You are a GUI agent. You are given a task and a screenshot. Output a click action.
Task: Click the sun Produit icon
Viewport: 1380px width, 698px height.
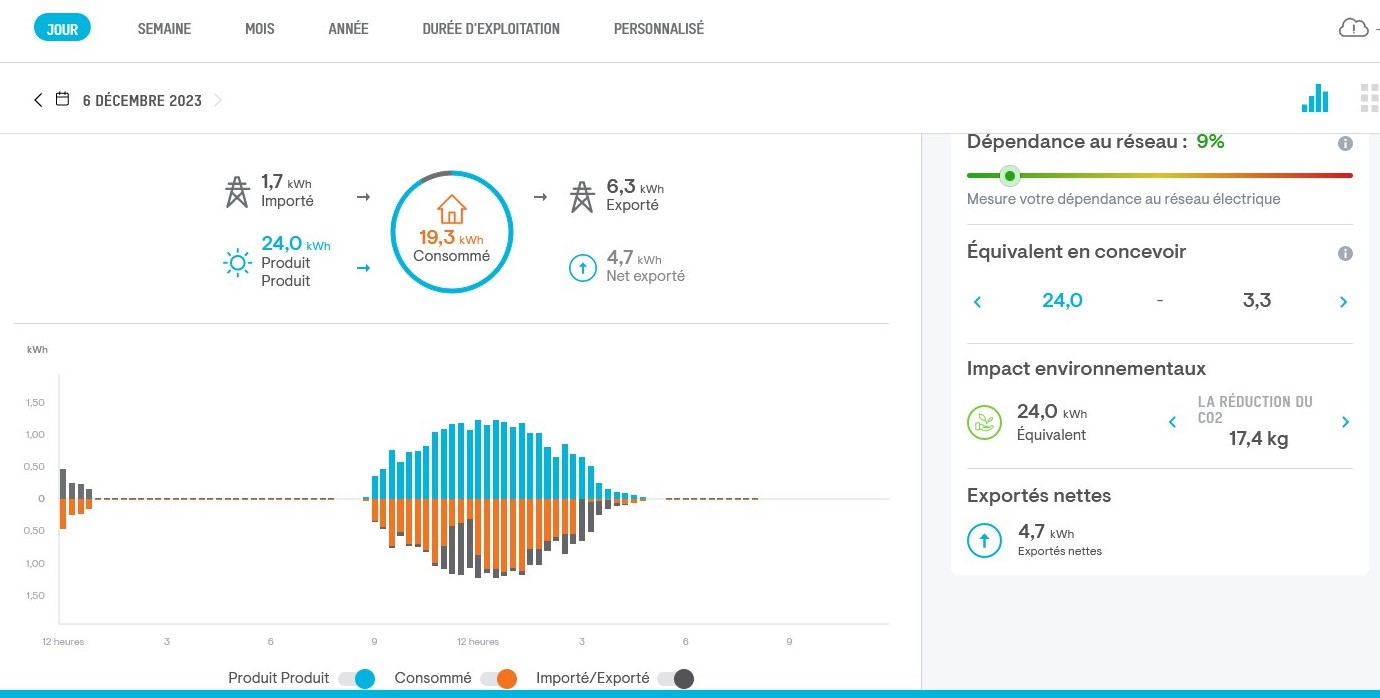[237, 263]
